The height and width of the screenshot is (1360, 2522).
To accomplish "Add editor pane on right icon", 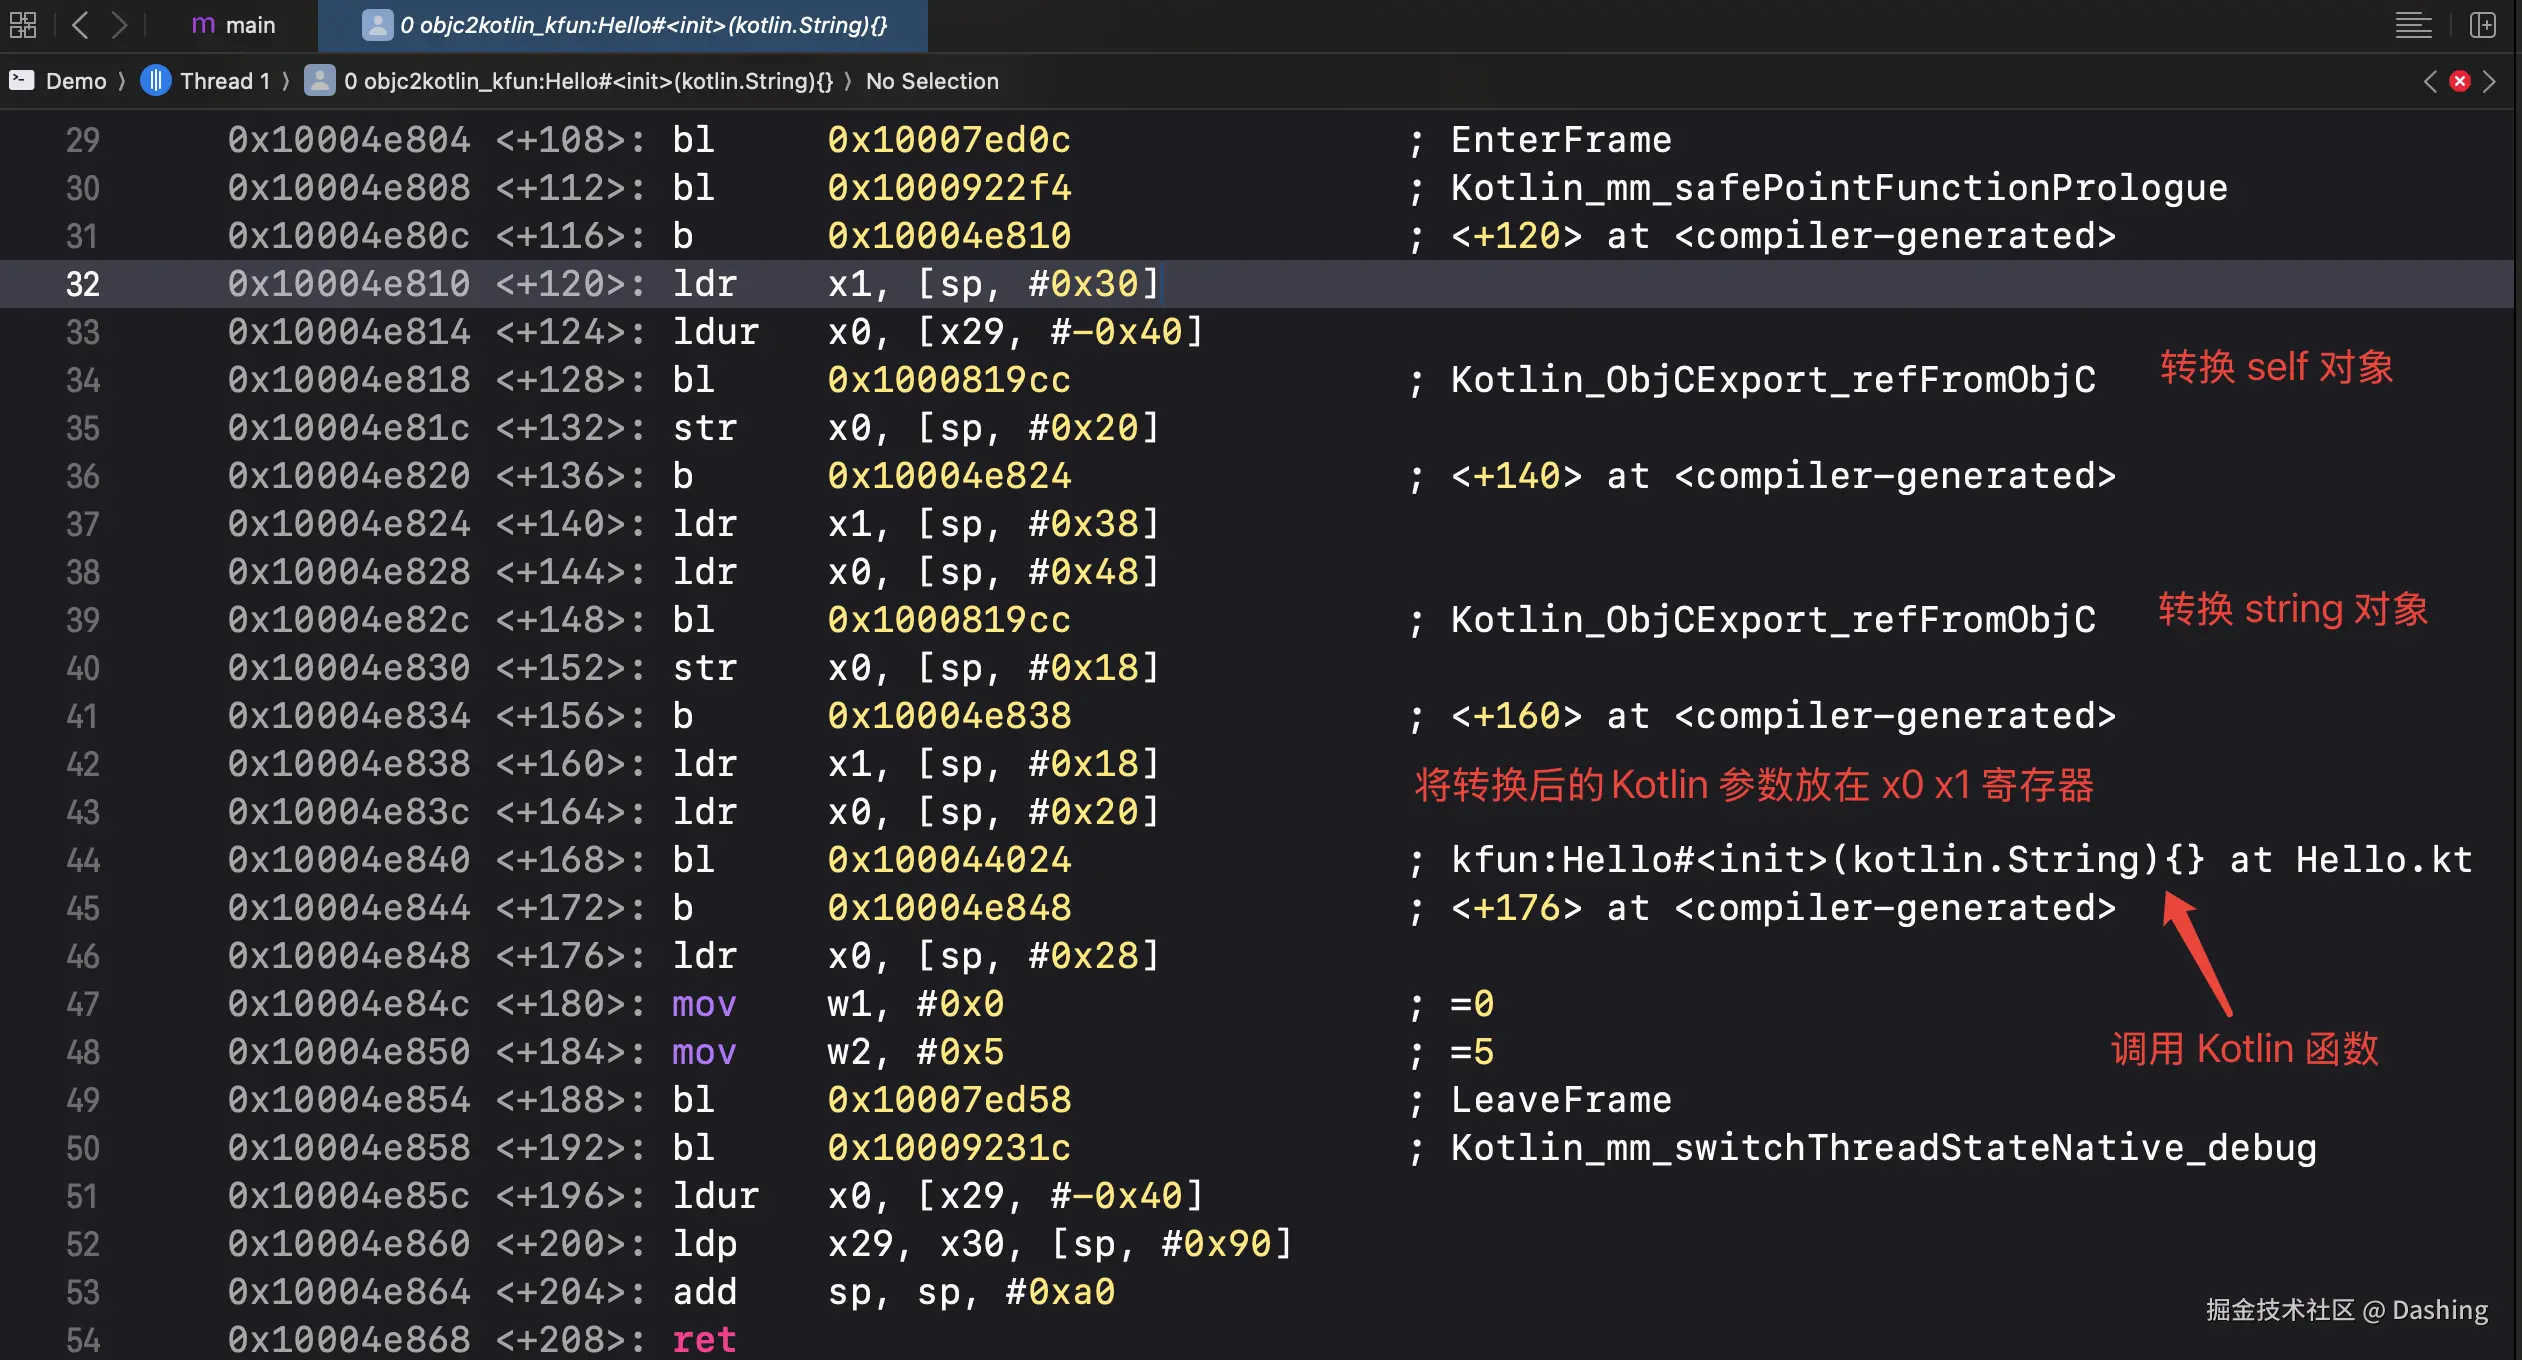I will click(x=2483, y=25).
